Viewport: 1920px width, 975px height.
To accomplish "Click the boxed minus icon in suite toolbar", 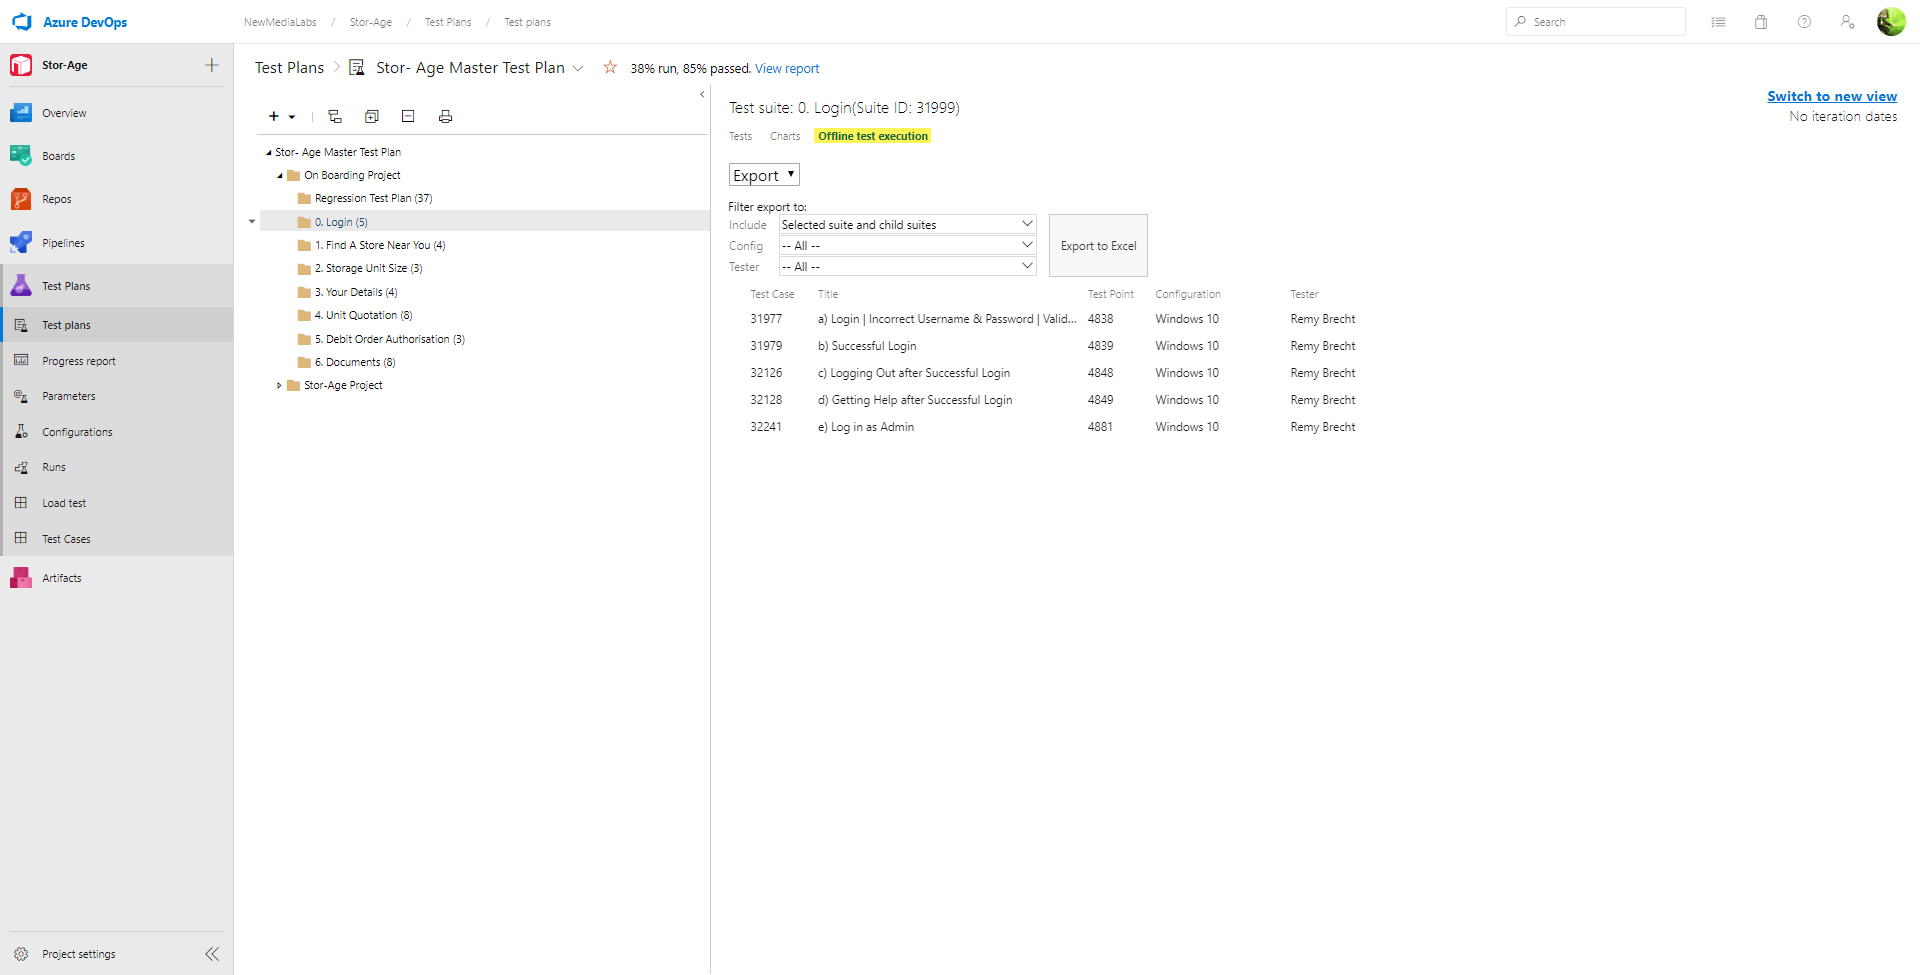I will tap(408, 117).
